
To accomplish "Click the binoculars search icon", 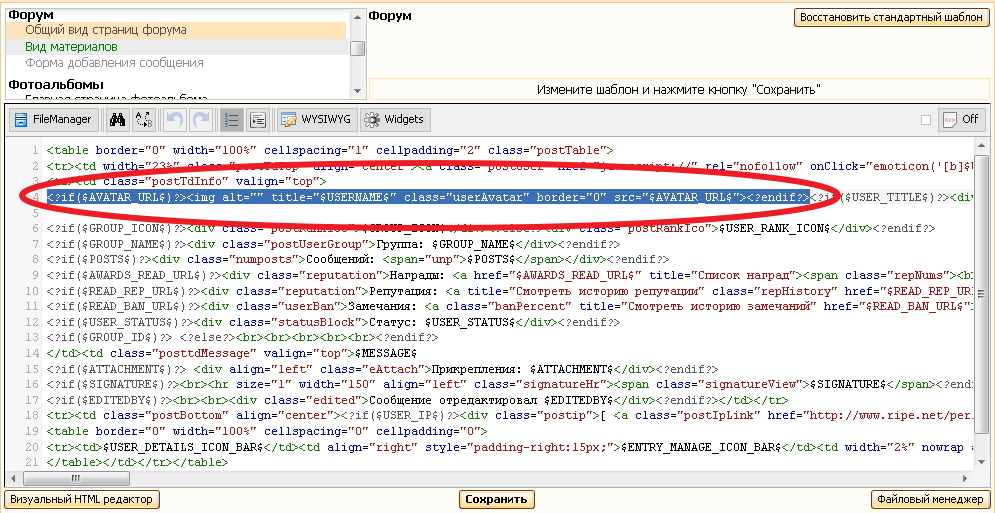I will tap(117, 120).
